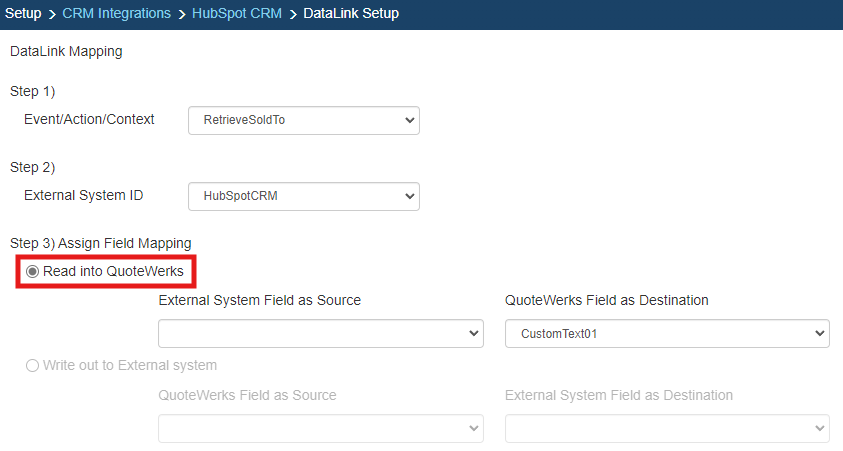Open the empty External System Field as Source dropdown
The height and width of the screenshot is (451, 843).
click(x=320, y=334)
